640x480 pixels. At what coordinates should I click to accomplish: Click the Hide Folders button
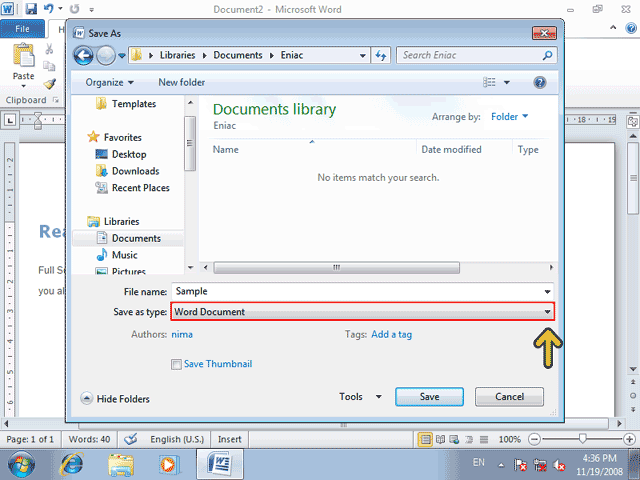tap(115, 399)
